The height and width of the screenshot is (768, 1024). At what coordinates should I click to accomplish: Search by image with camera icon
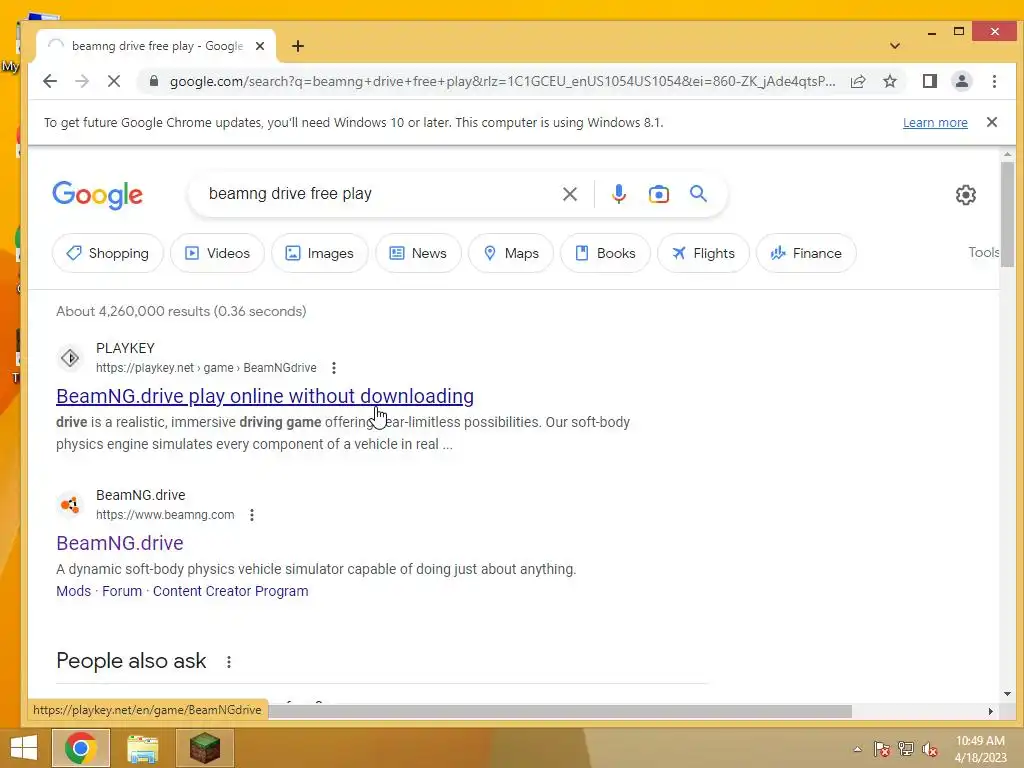coord(658,194)
